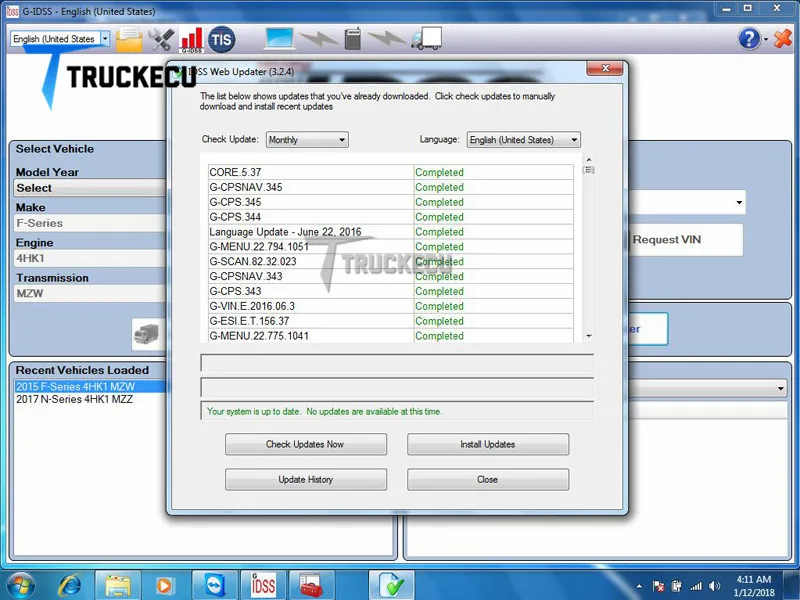Open Model Year Select dropdown
800x600 pixels.
coord(90,188)
